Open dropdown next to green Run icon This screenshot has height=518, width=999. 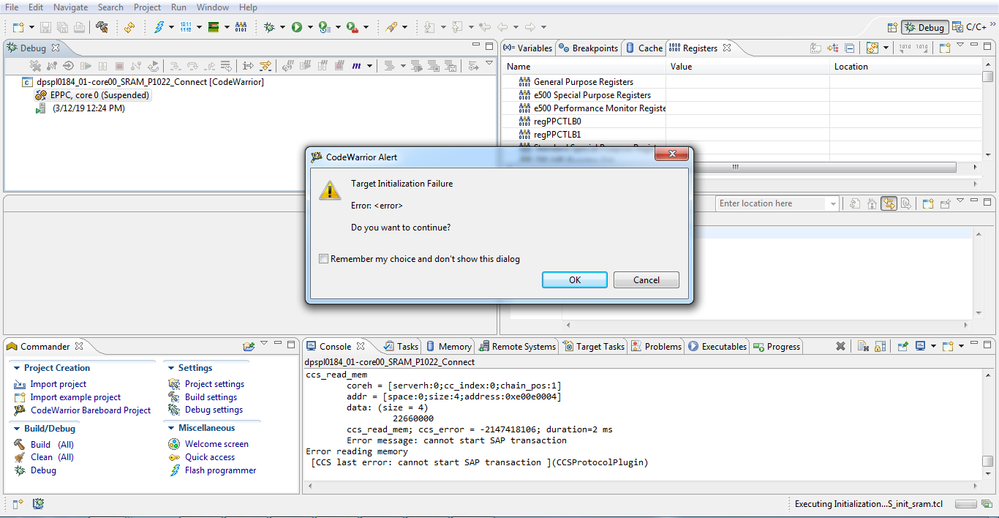click(x=310, y=27)
